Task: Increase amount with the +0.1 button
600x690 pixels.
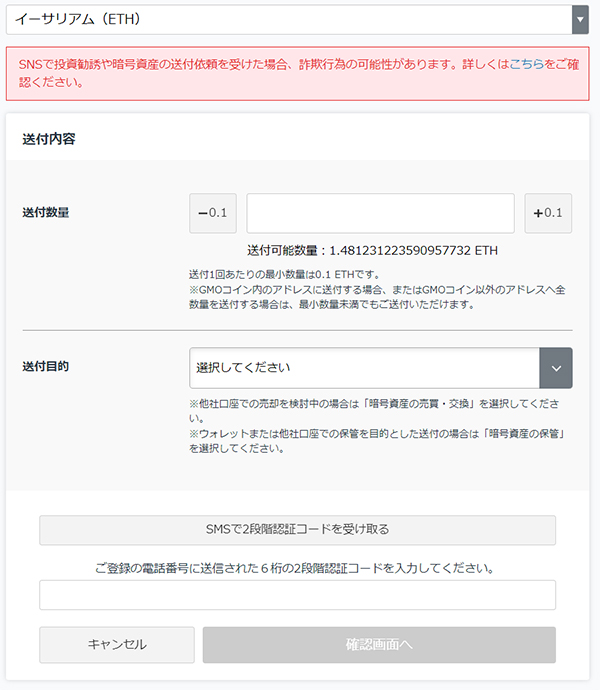Action: 548,213
